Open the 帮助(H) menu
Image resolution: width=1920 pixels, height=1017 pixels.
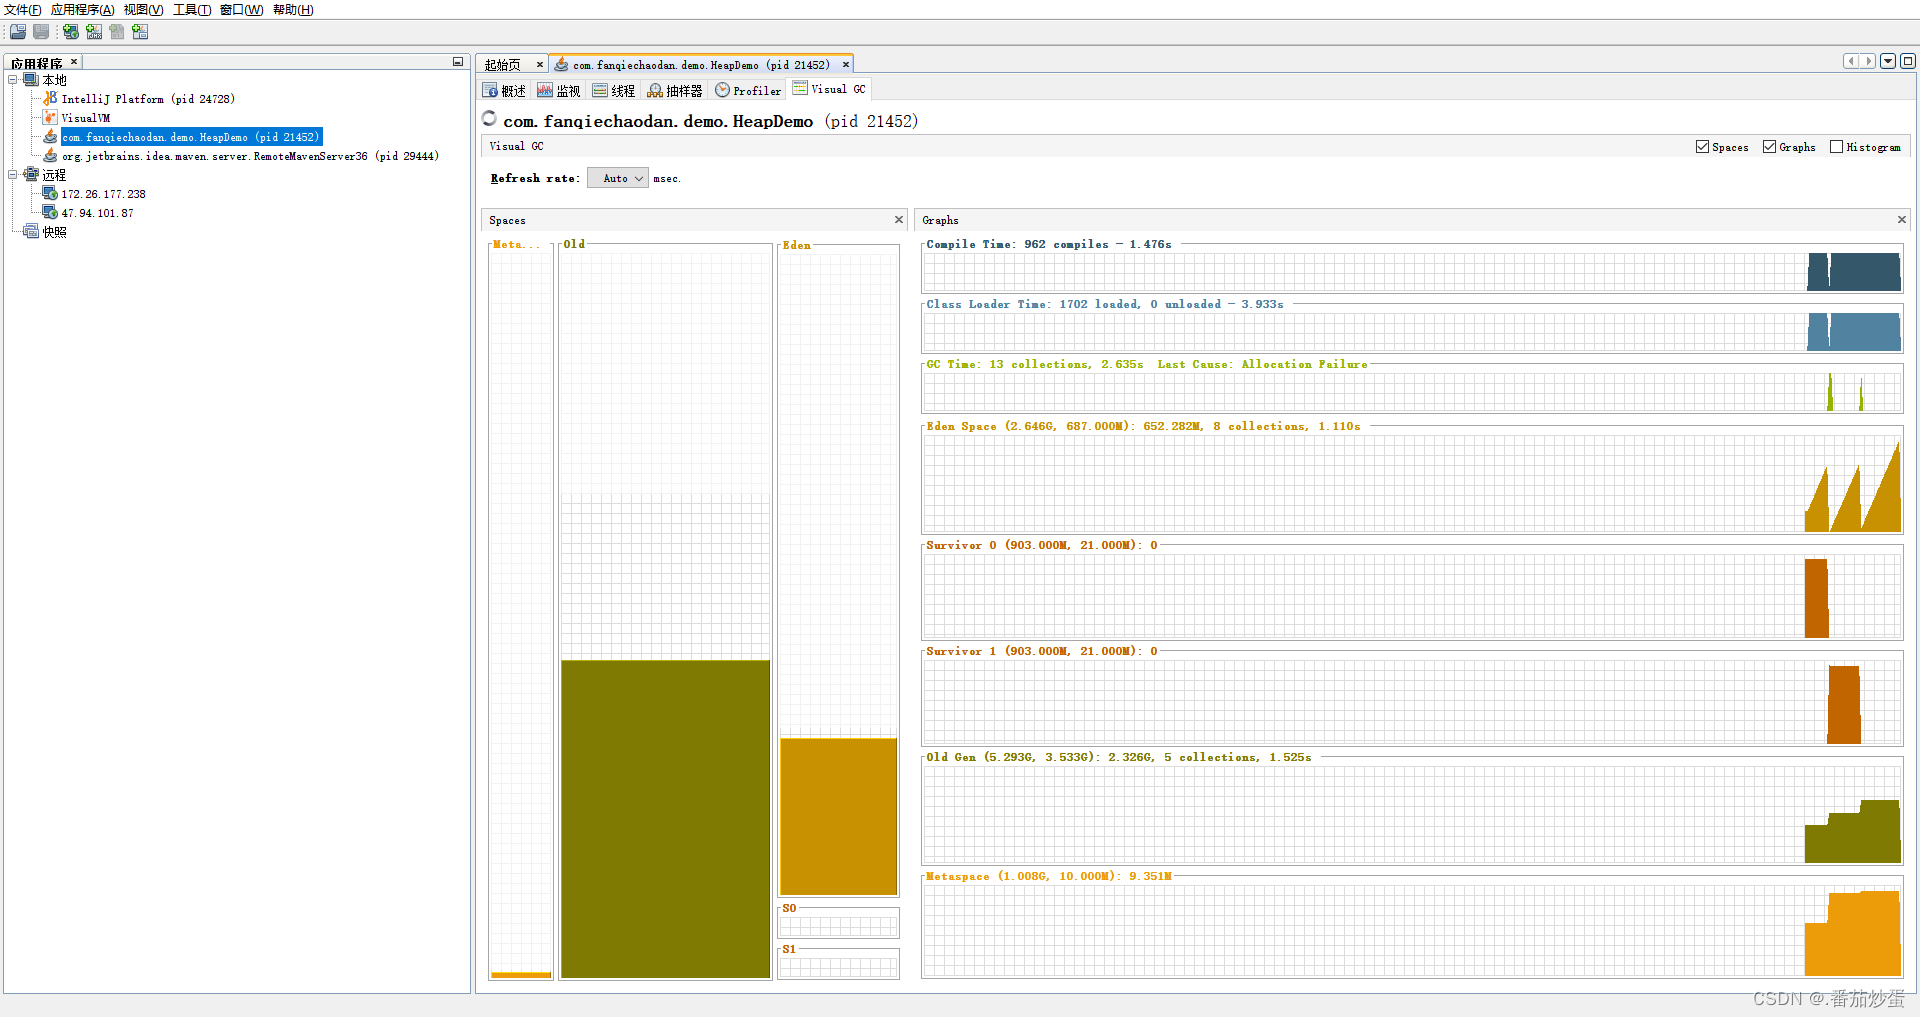[293, 10]
